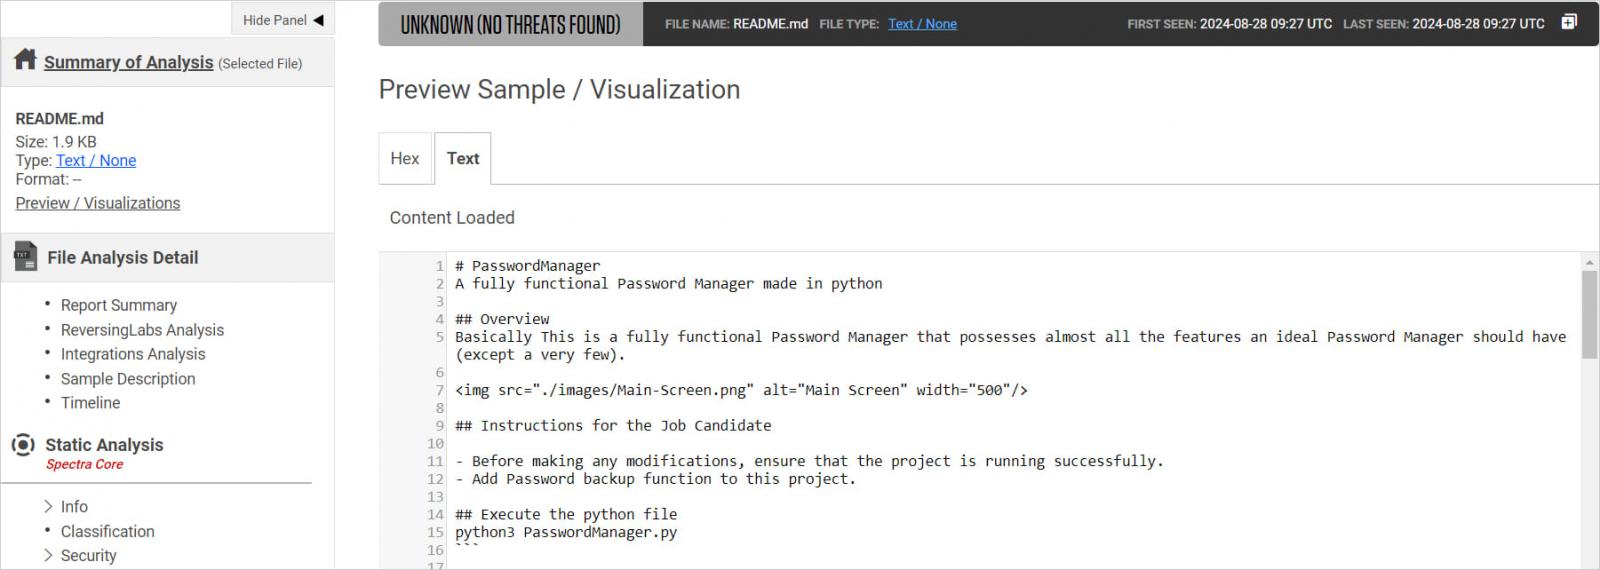
Task: Open Integrations Analysis item
Action: coord(133,354)
